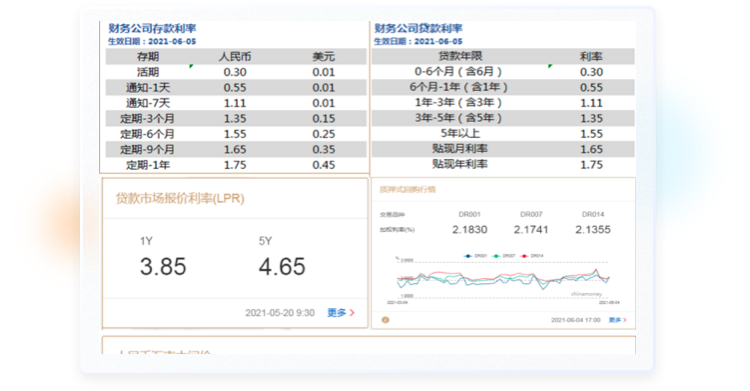
Task: Click the info icon below repo chart
Action: coord(385,320)
